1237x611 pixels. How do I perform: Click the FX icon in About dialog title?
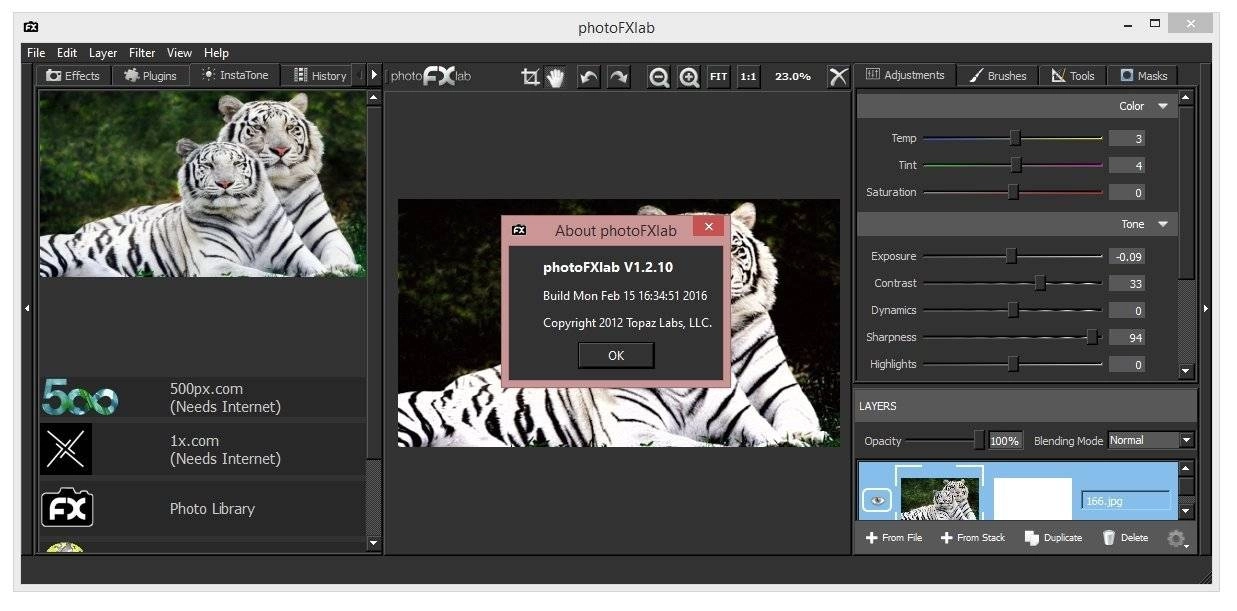tap(519, 230)
